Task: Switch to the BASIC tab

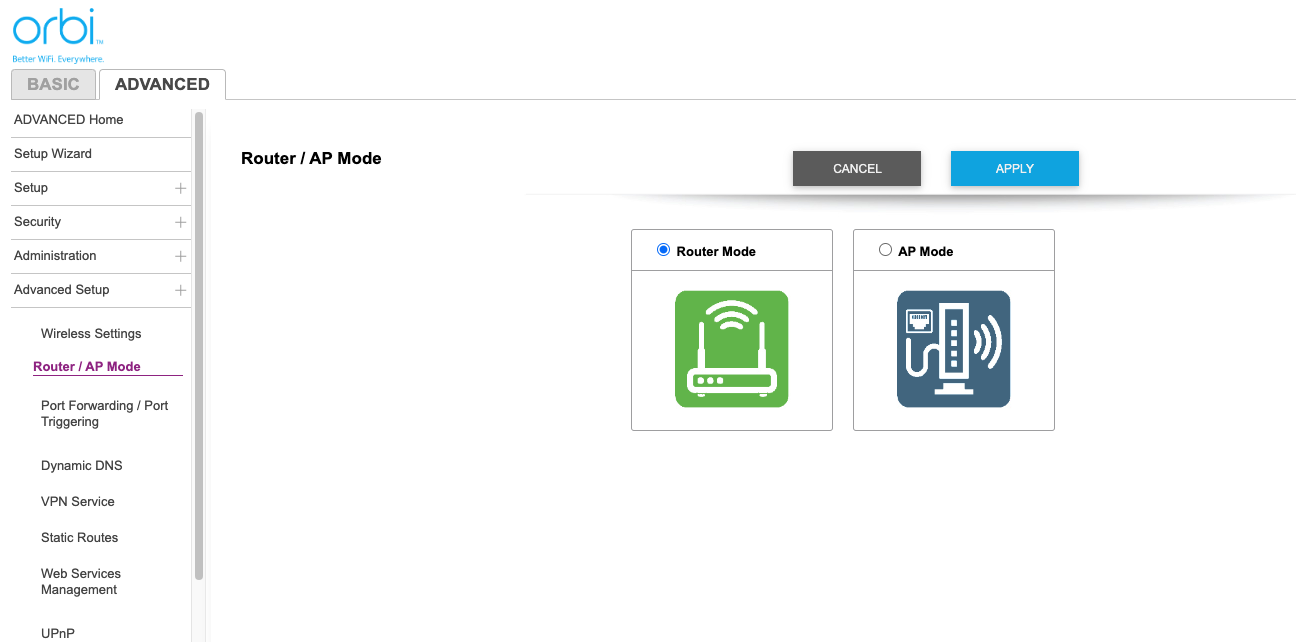Action: pos(53,85)
